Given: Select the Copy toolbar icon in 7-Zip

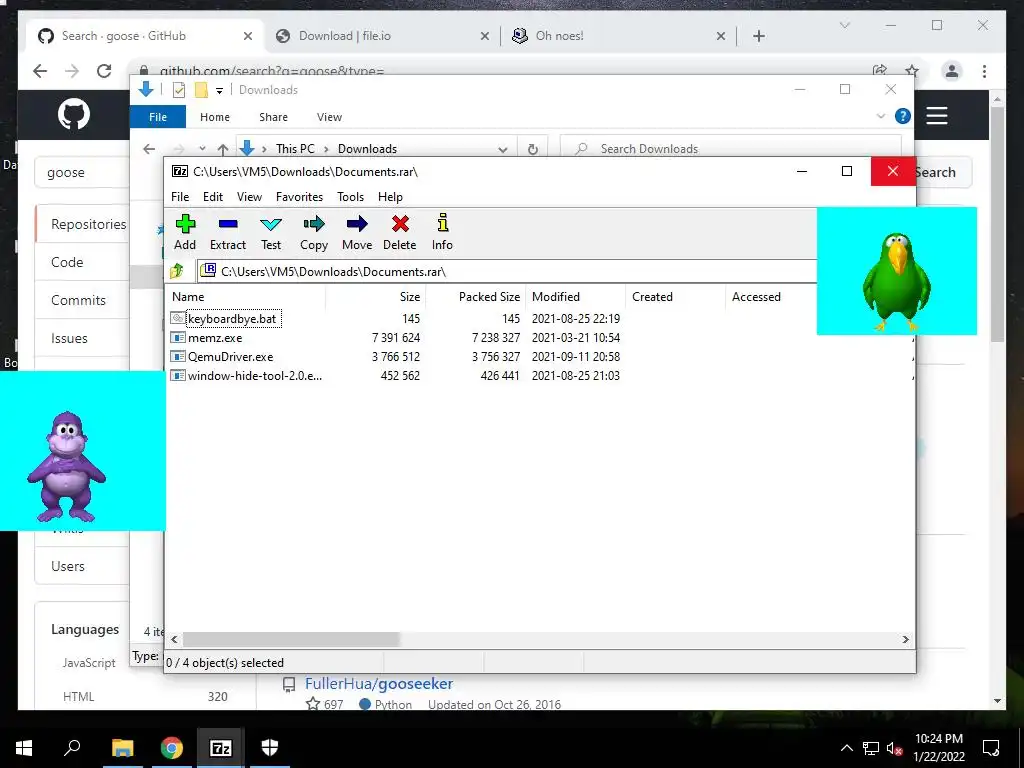Looking at the screenshot, I should (x=313, y=232).
